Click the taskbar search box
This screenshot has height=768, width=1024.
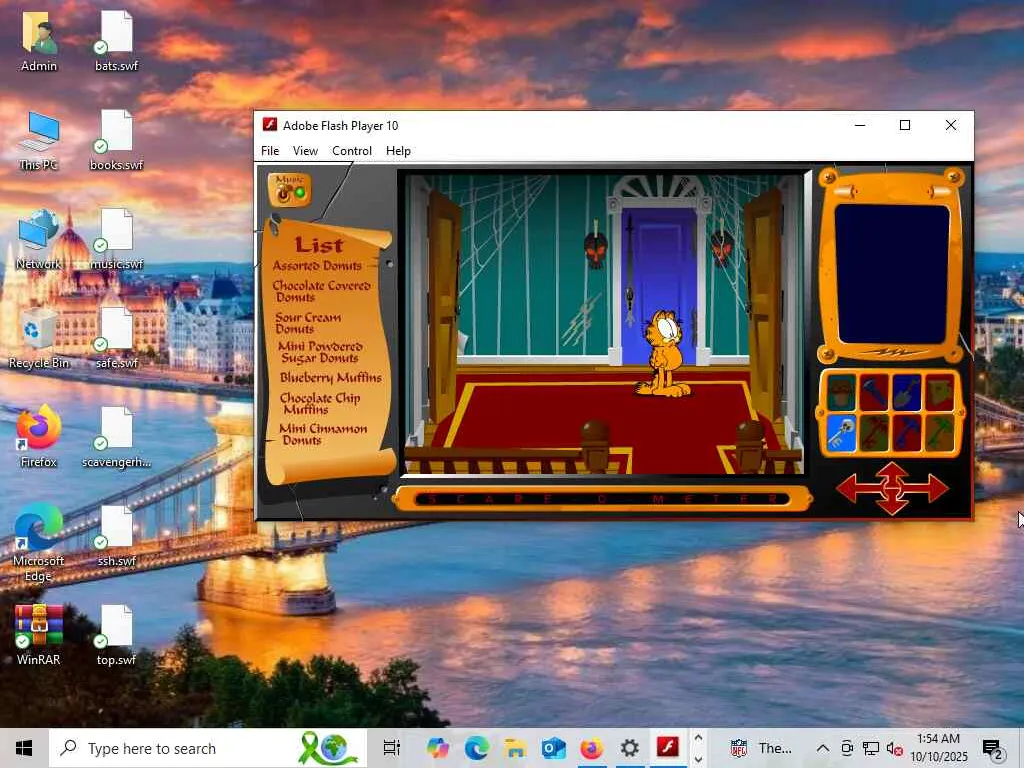(208, 748)
